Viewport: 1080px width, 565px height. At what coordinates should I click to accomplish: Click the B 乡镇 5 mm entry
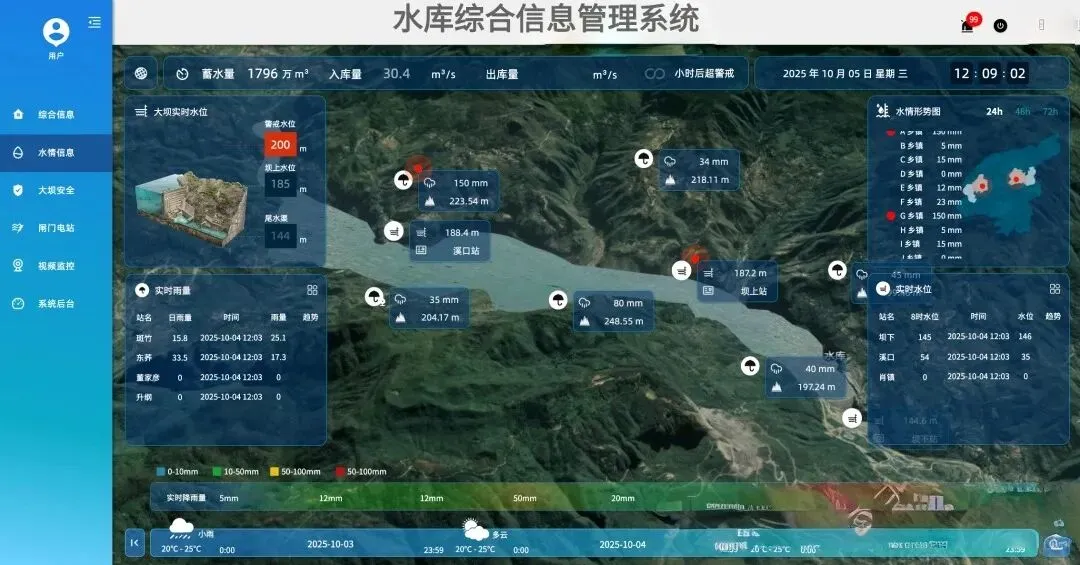(x=931, y=145)
